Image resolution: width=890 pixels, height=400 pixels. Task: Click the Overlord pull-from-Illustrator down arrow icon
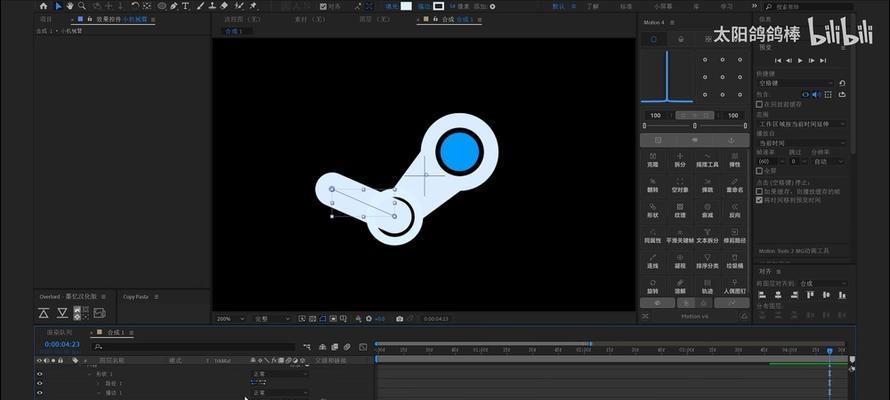(x=62, y=313)
